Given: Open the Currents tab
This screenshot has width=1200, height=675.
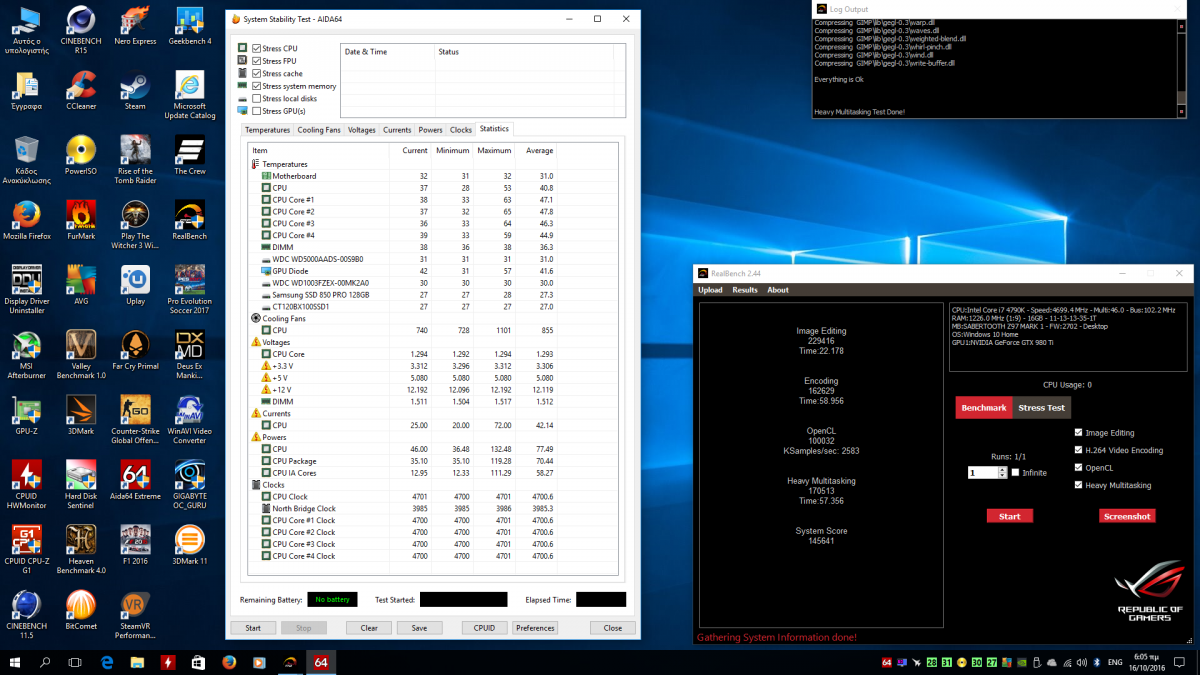Looking at the screenshot, I should (397, 130).
